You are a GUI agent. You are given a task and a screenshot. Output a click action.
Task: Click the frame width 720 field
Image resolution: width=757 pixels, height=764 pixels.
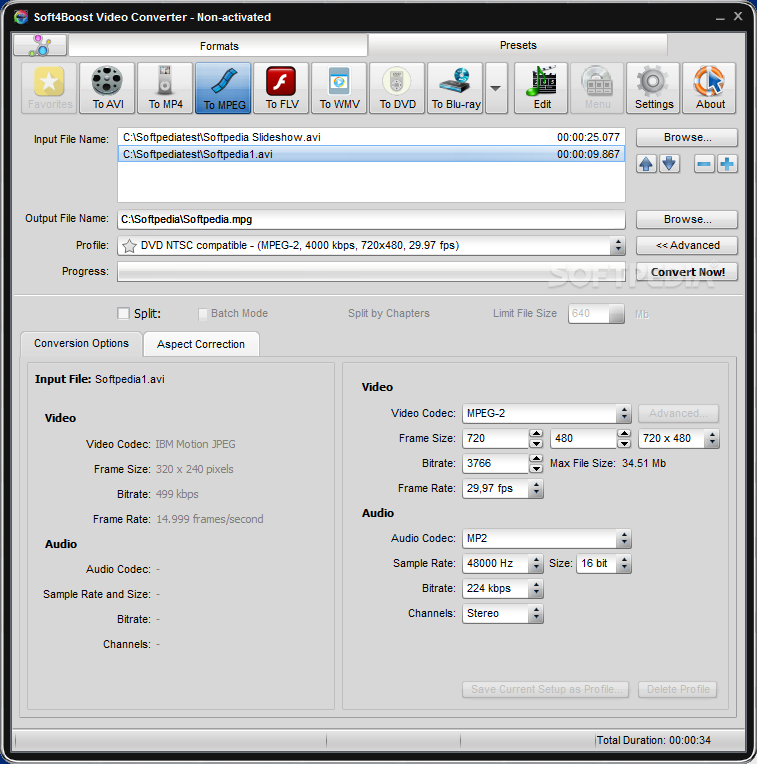click(x=495, y=439)
